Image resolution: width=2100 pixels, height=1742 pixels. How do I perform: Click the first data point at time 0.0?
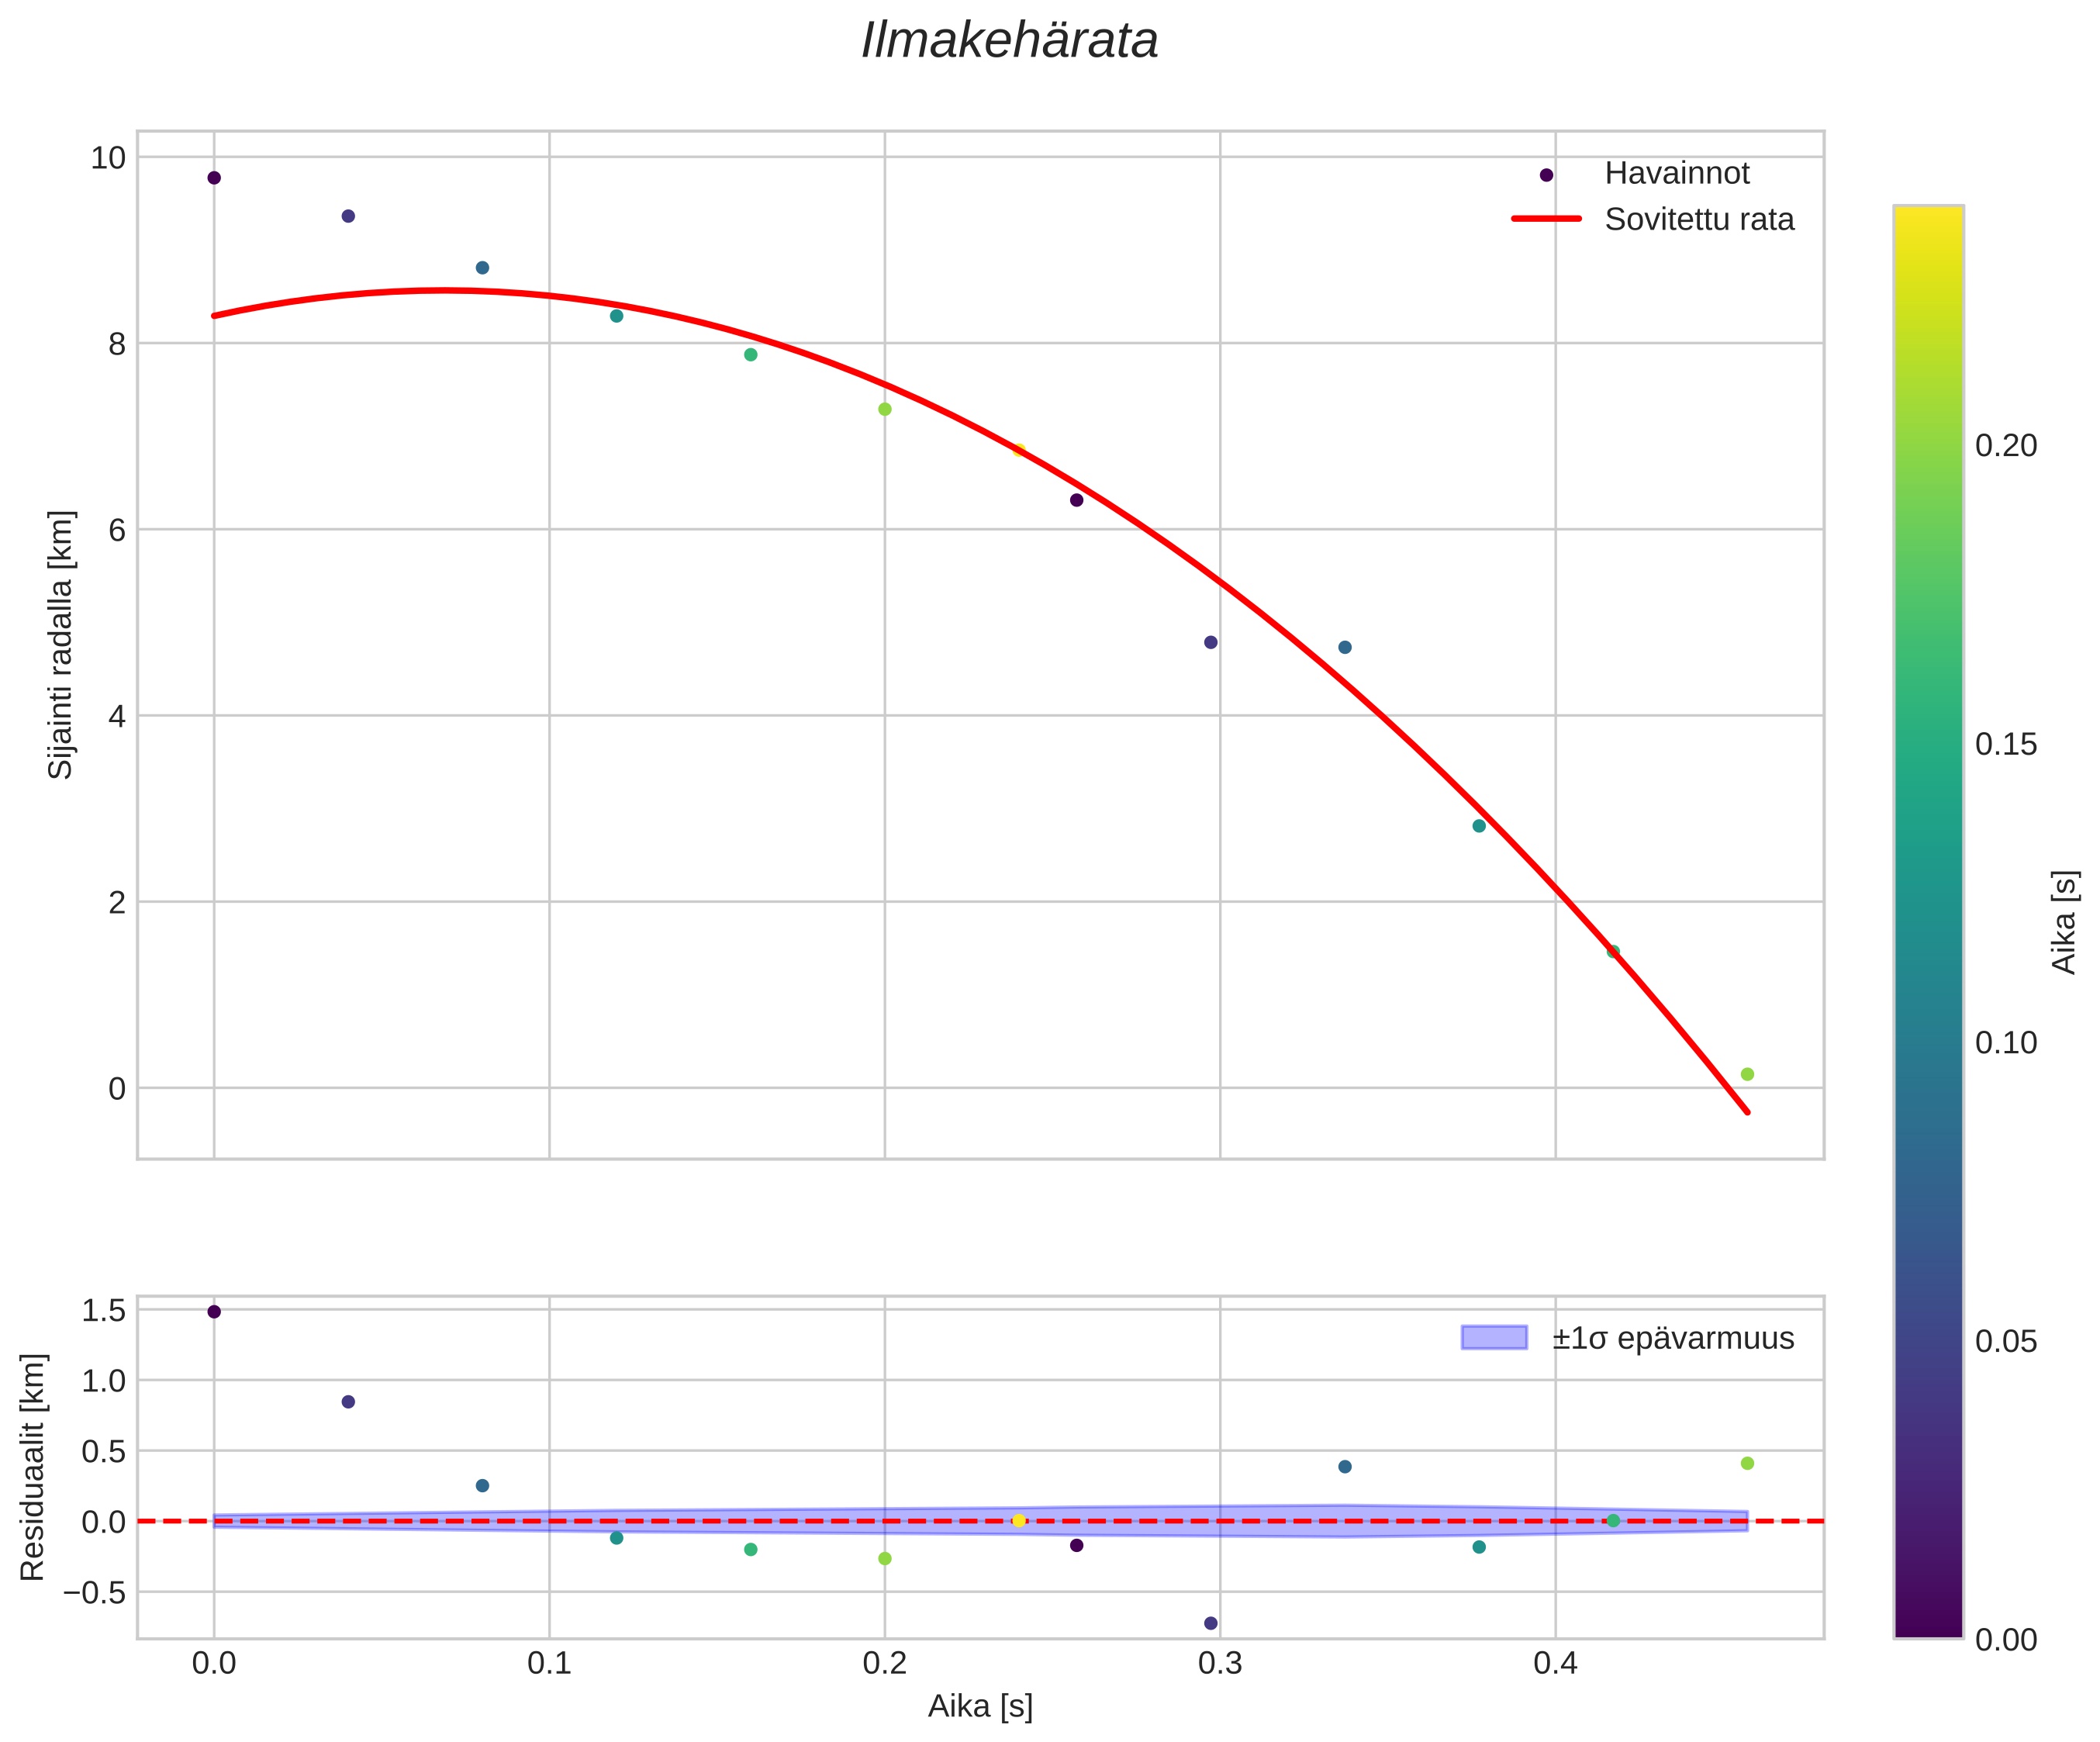click(x=214, y=178)
